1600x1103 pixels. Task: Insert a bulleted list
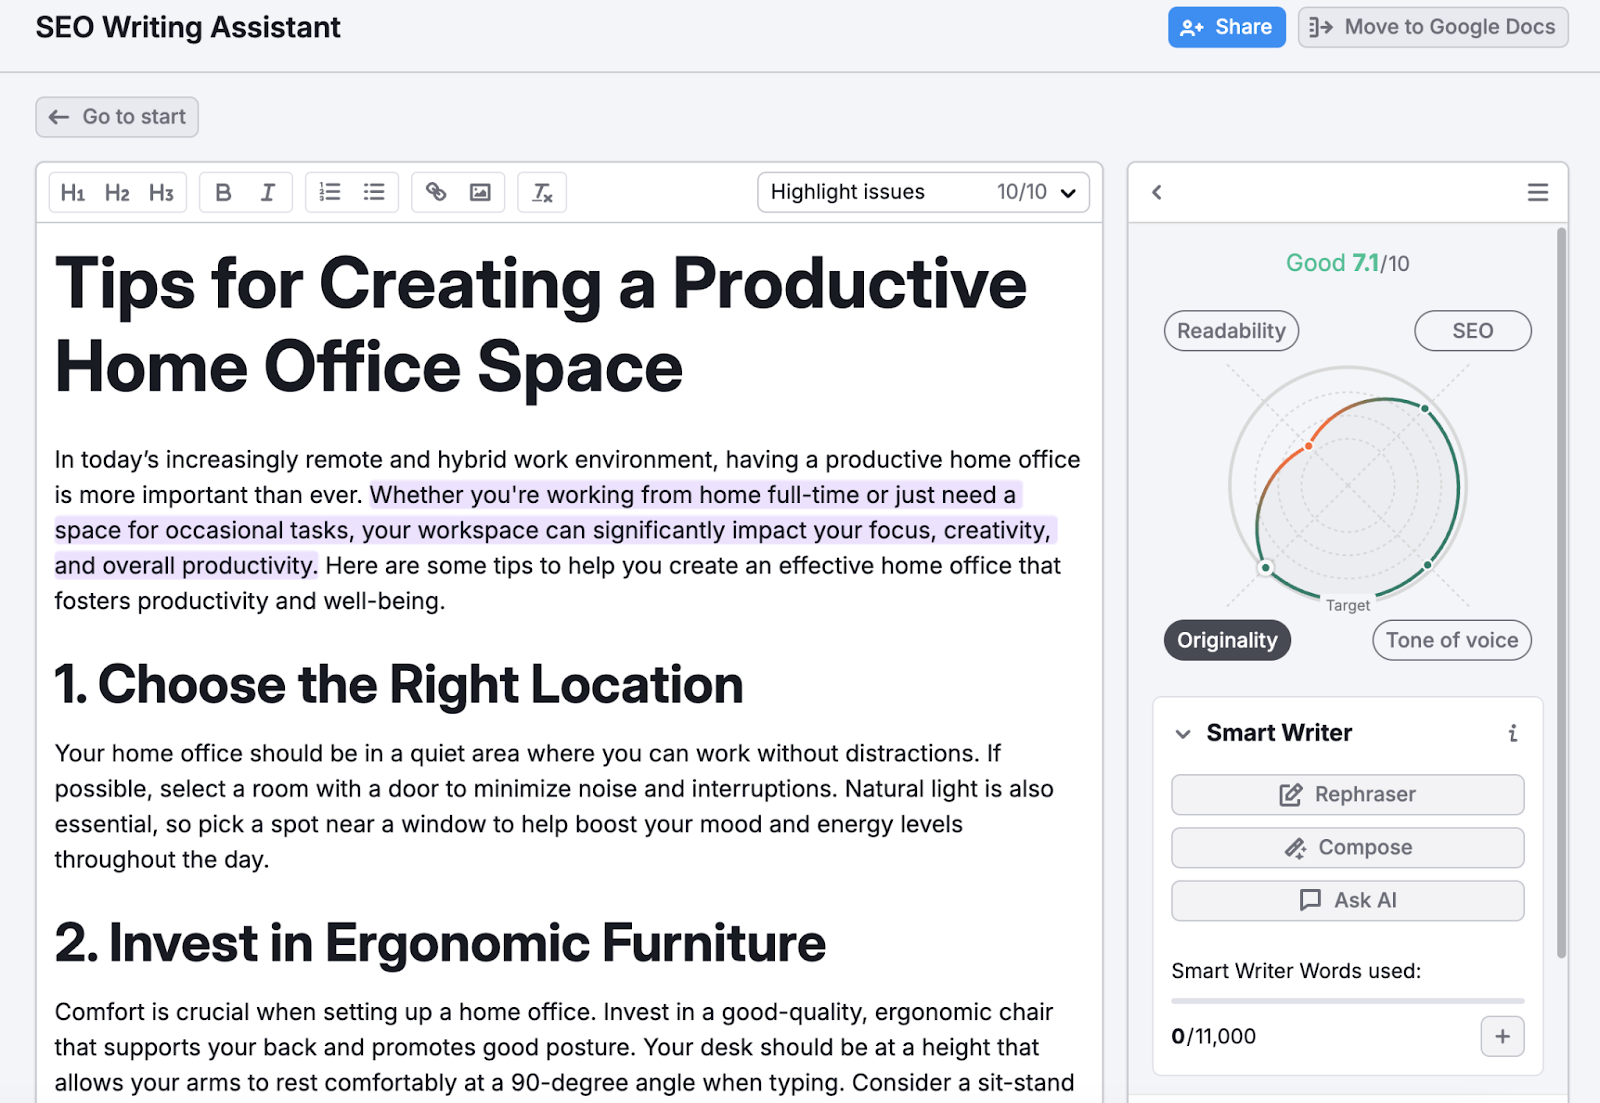coord(374,192)
